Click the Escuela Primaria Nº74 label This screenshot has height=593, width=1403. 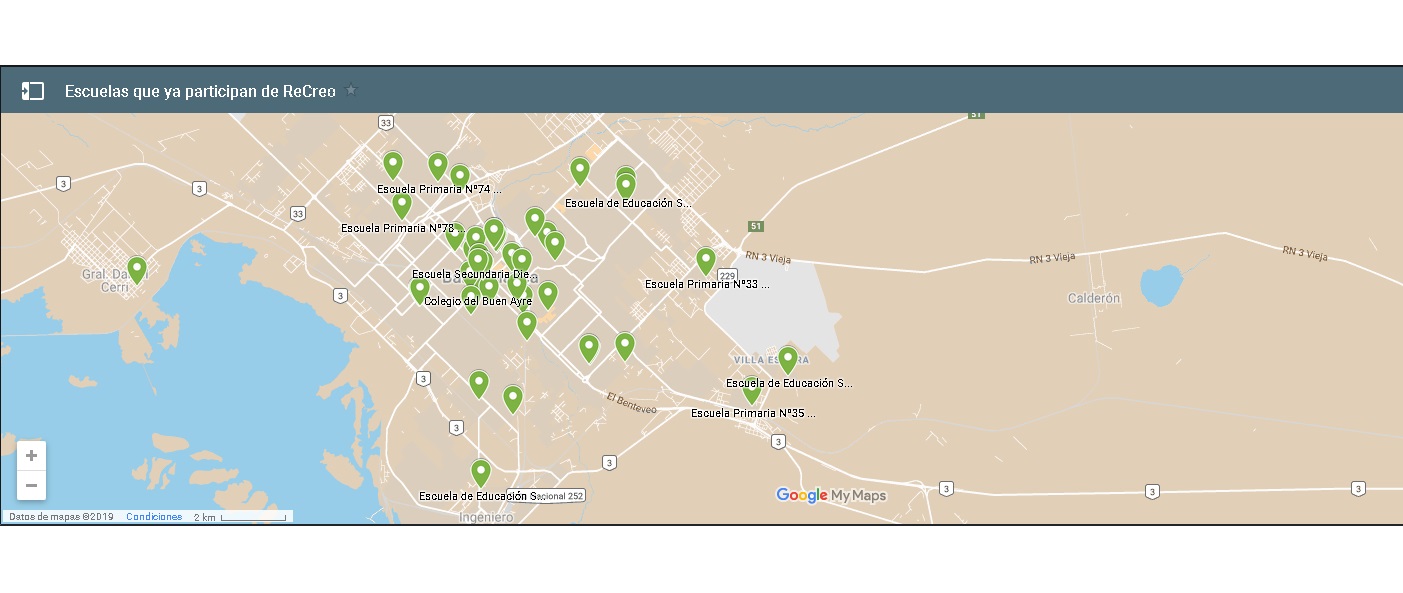pos(439,188)
